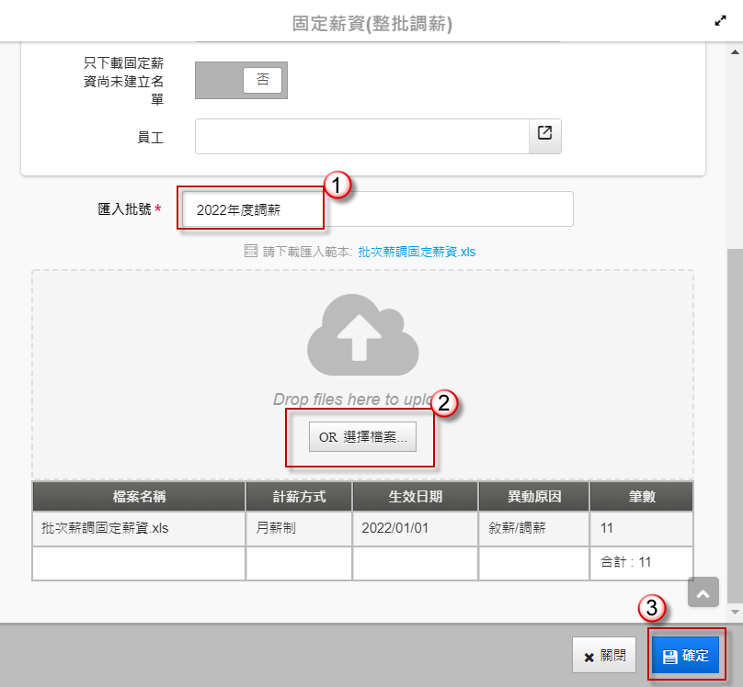Expand the dialog to full screen
This screenshot has height=687, width=743.
[x=720, y=21]
